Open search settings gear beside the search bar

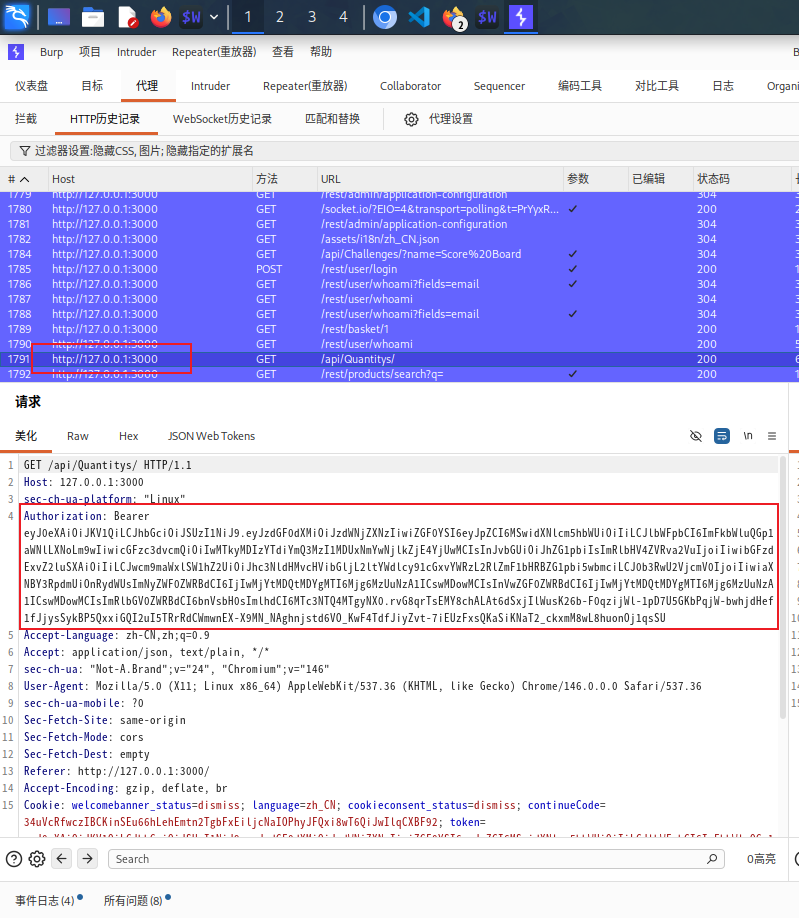(x=37, y=859)
